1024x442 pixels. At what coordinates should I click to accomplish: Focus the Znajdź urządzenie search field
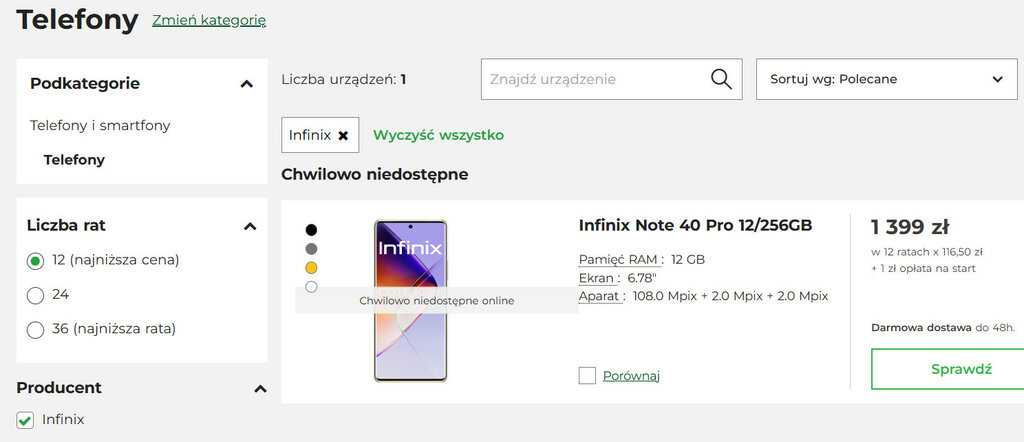coord(593,79)
